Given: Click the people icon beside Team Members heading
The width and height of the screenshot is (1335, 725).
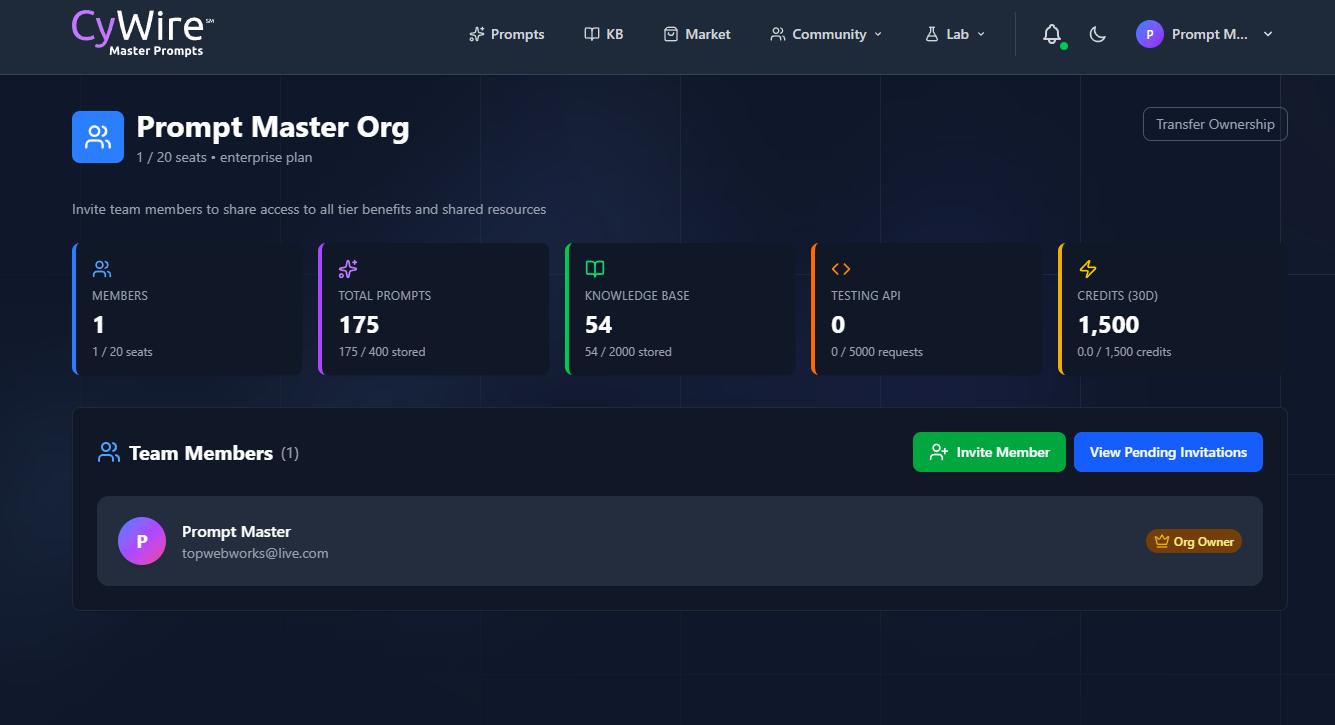Looking at the screenshot, I should point(109,453).
